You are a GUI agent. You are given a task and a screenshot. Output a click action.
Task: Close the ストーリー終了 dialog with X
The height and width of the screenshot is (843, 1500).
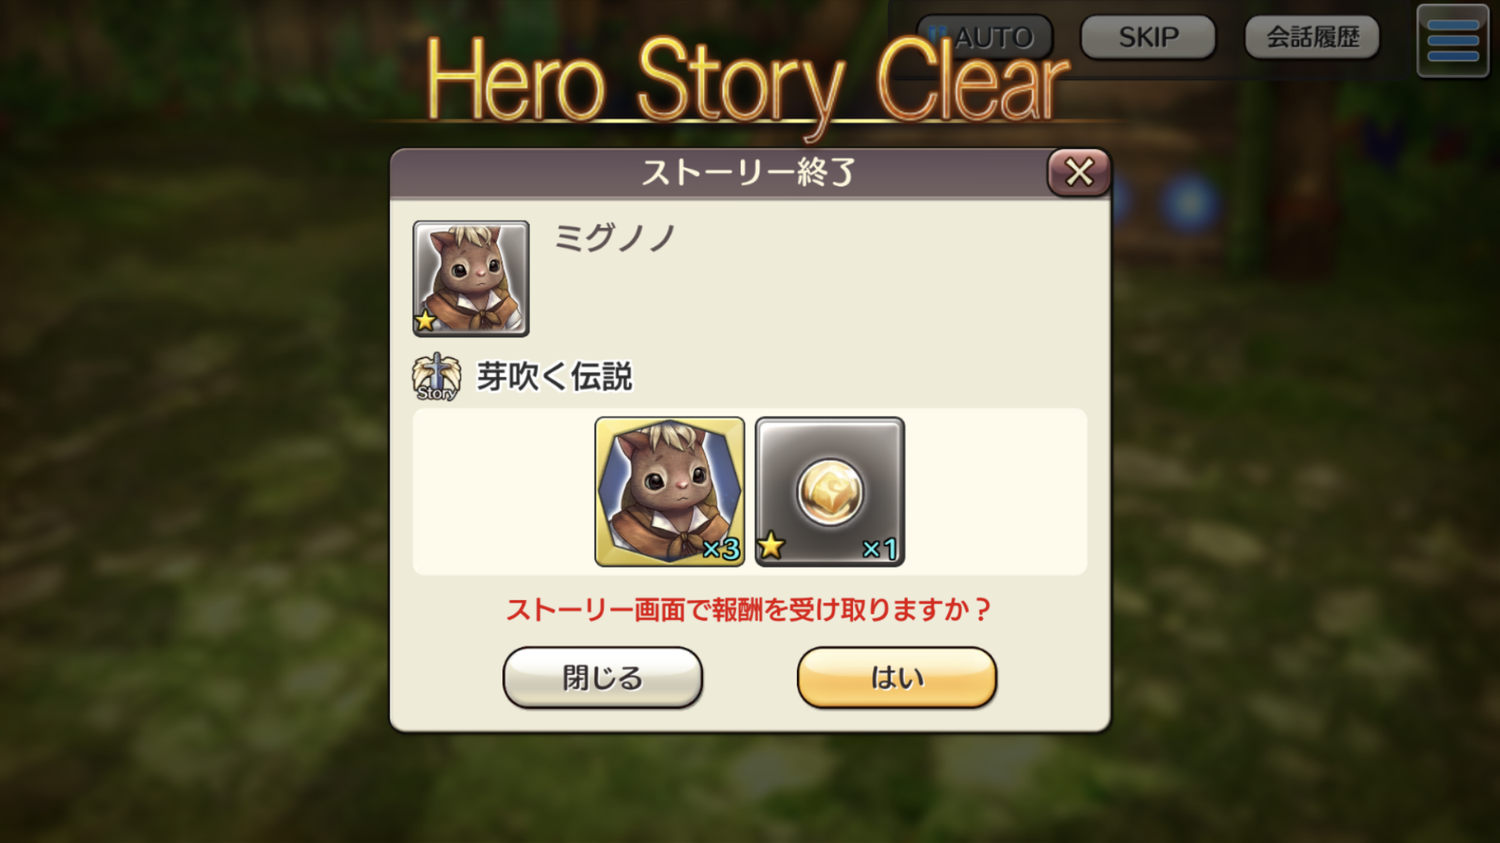pyautogui.click(x=1079, y=172)
